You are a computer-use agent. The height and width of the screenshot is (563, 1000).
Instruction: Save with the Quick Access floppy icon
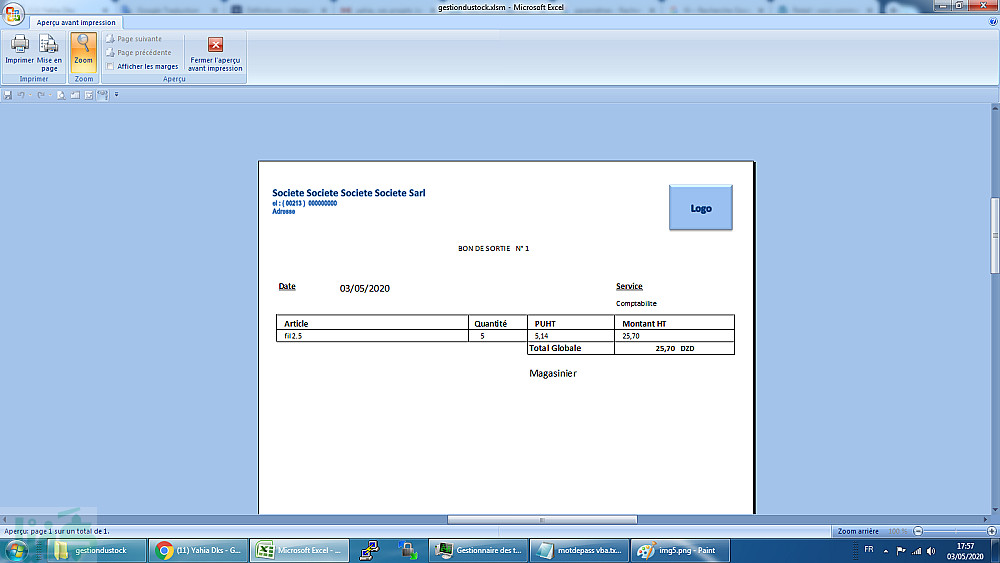8,95
